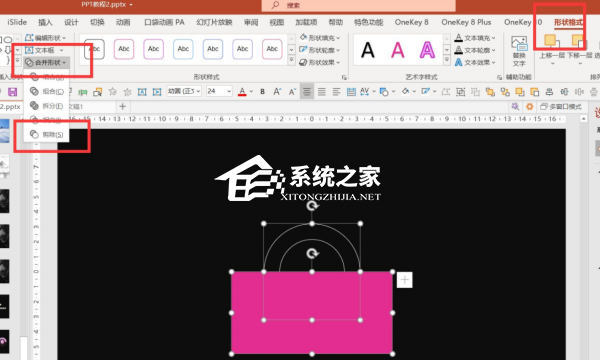Open the 文本效果 text effects dropdown
The width and height of the screenshot is (600, 360).
[x=475, y=62]
